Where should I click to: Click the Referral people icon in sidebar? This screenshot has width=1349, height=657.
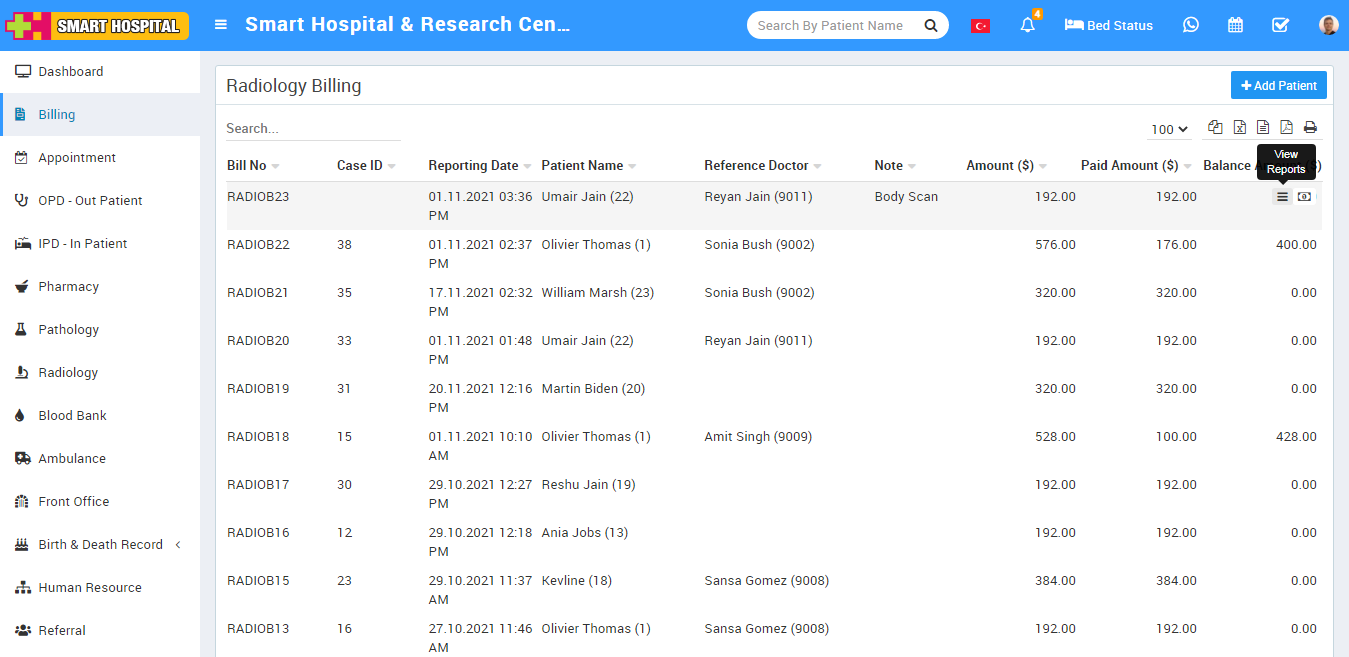[x=23, y=631]
